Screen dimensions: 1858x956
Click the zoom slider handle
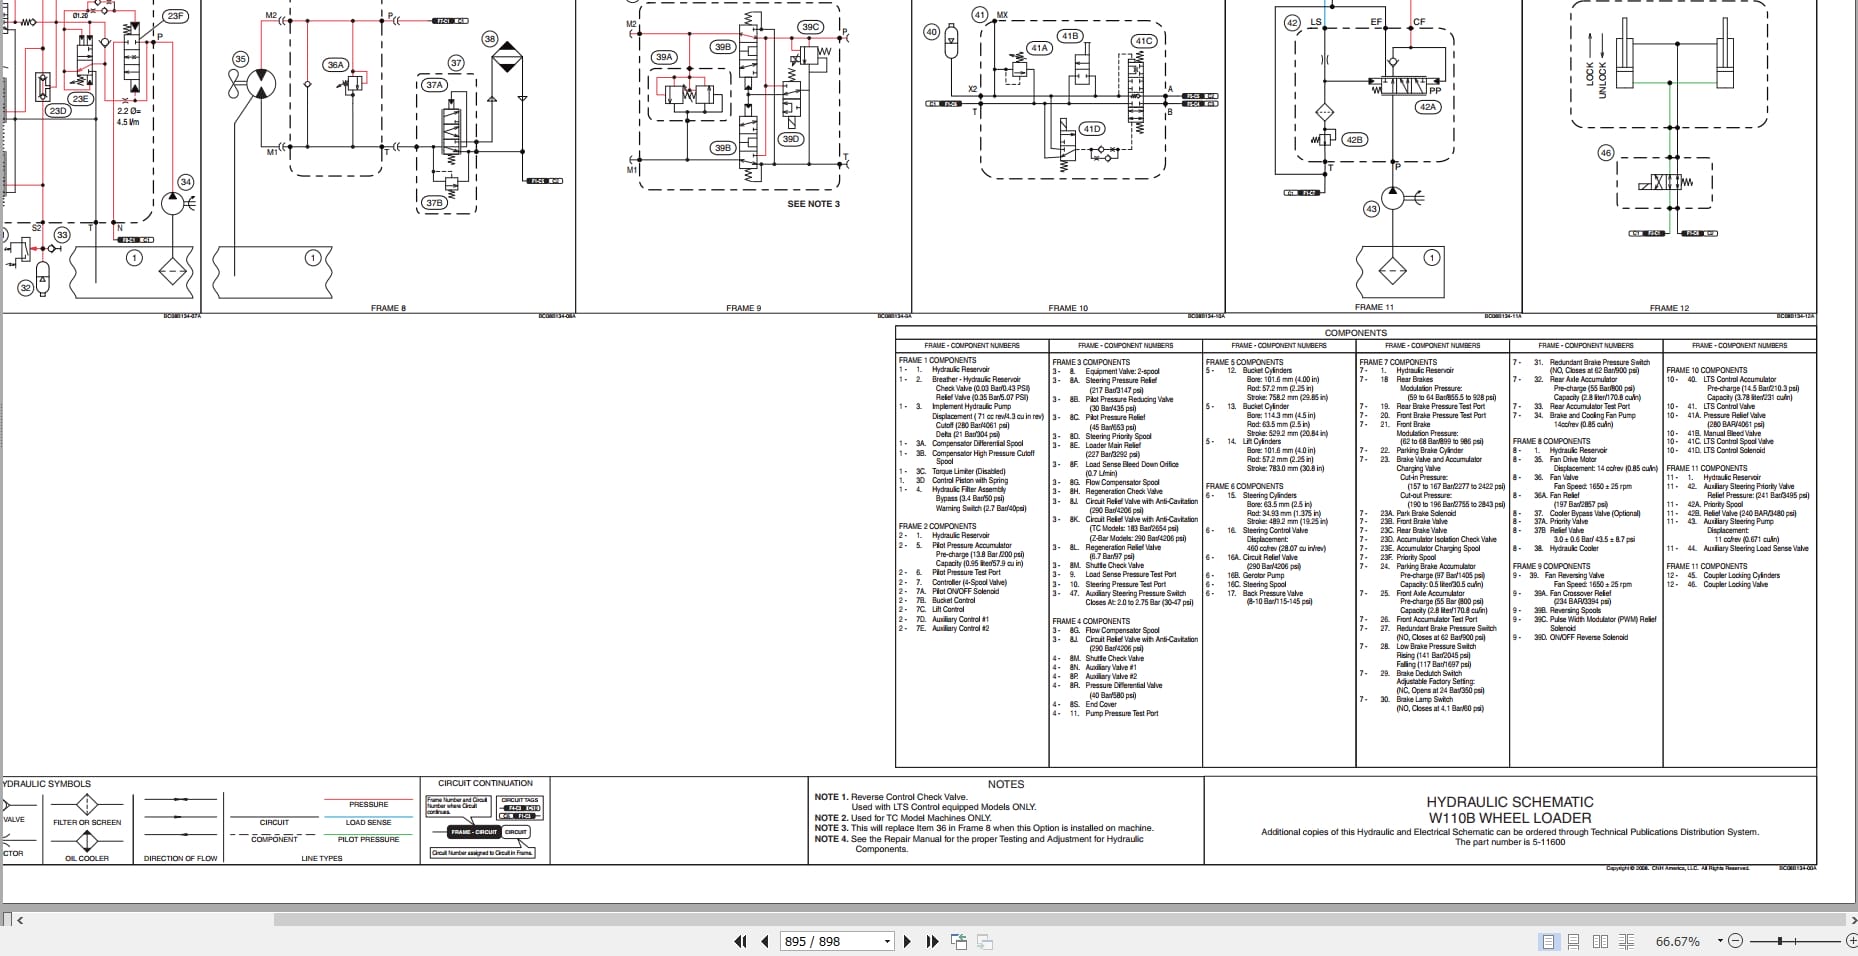pos(1779,941)
